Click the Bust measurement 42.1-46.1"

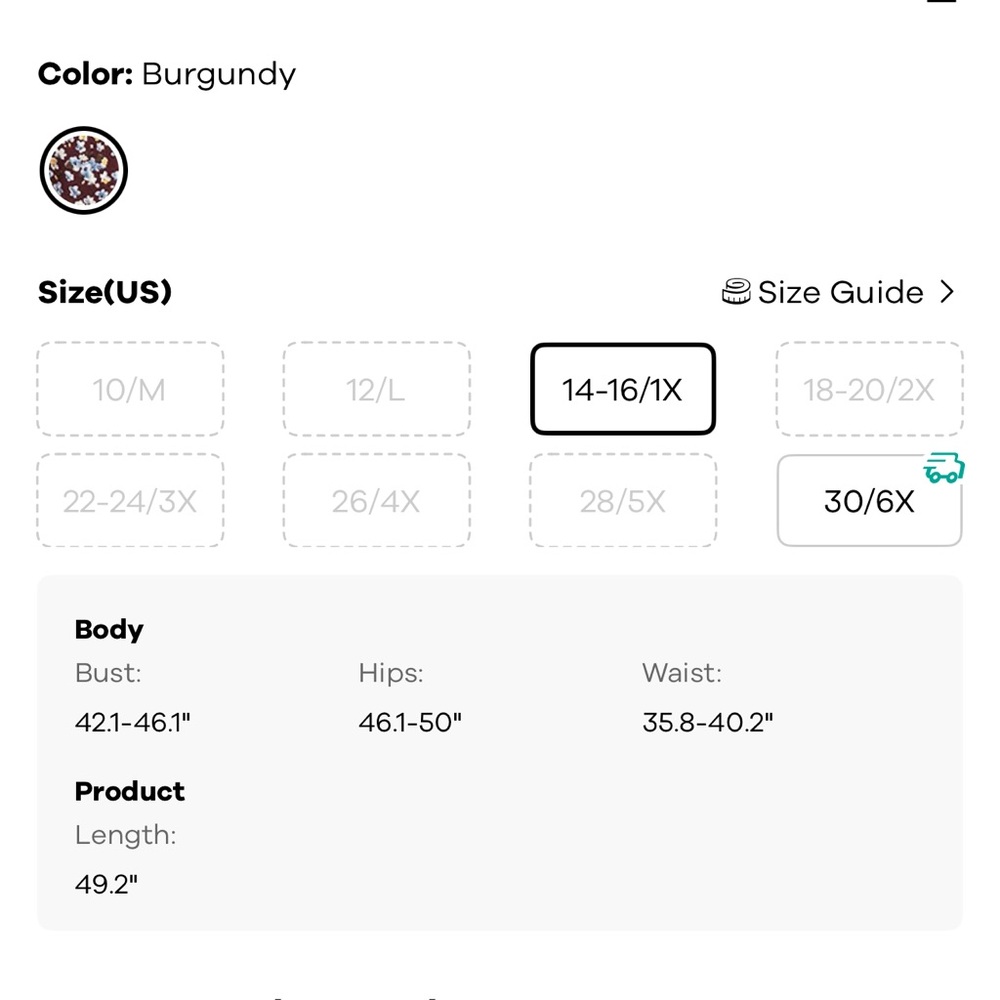pos(133,723)
